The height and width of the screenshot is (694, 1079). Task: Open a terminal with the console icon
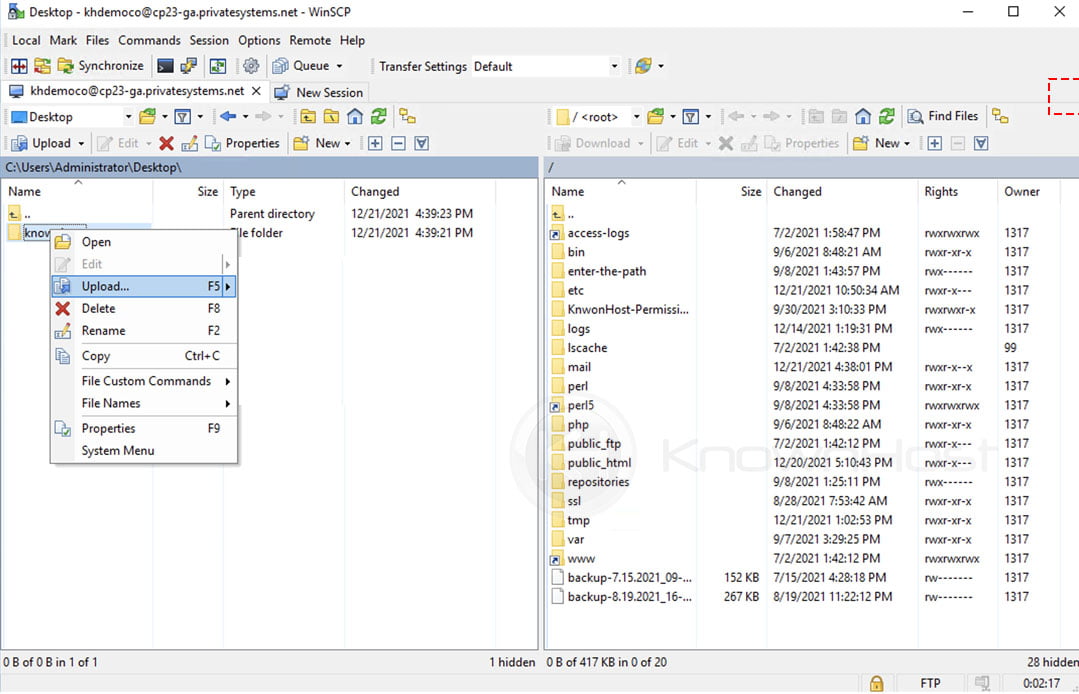tap(163, 66)
